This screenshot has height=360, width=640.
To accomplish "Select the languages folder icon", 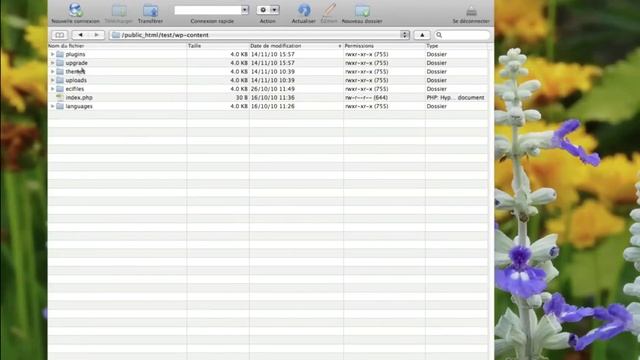I will pyautogui.click(x=60, y=106).
